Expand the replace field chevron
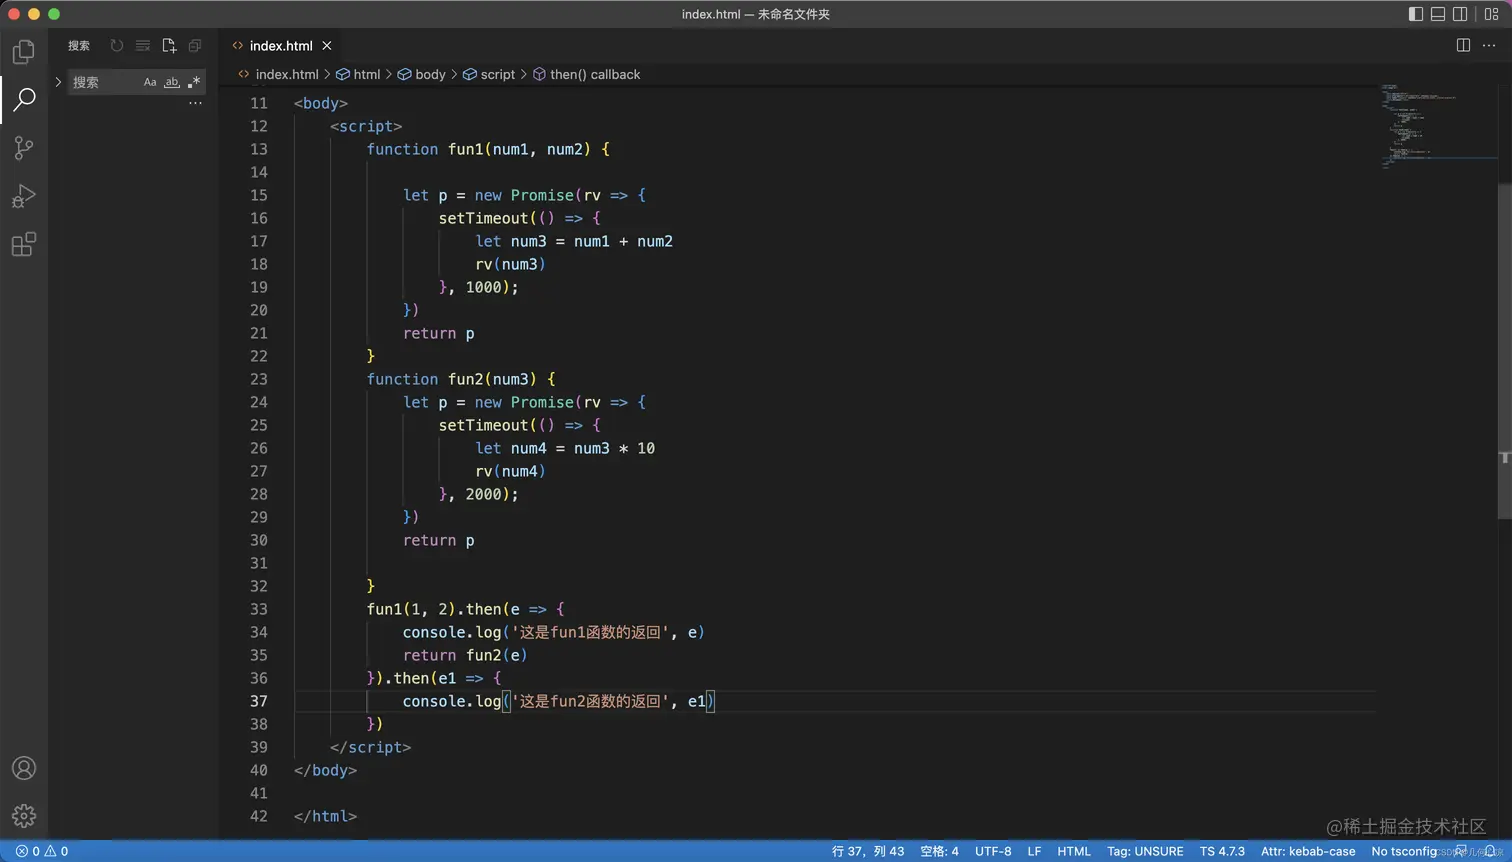The width and height of the screenshot is (1512, 862). pyautogui.click(x=58, y=82)
